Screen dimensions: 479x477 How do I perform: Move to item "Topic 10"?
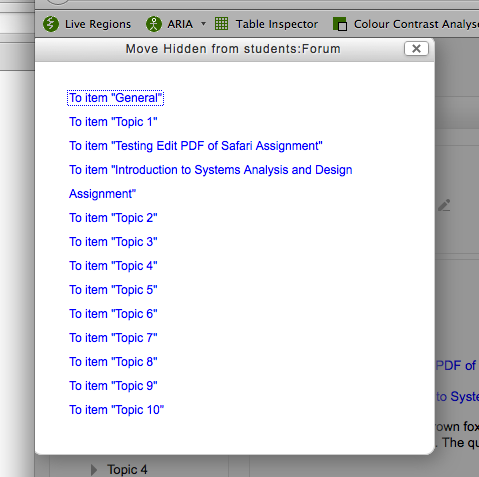tap(116, 410)
